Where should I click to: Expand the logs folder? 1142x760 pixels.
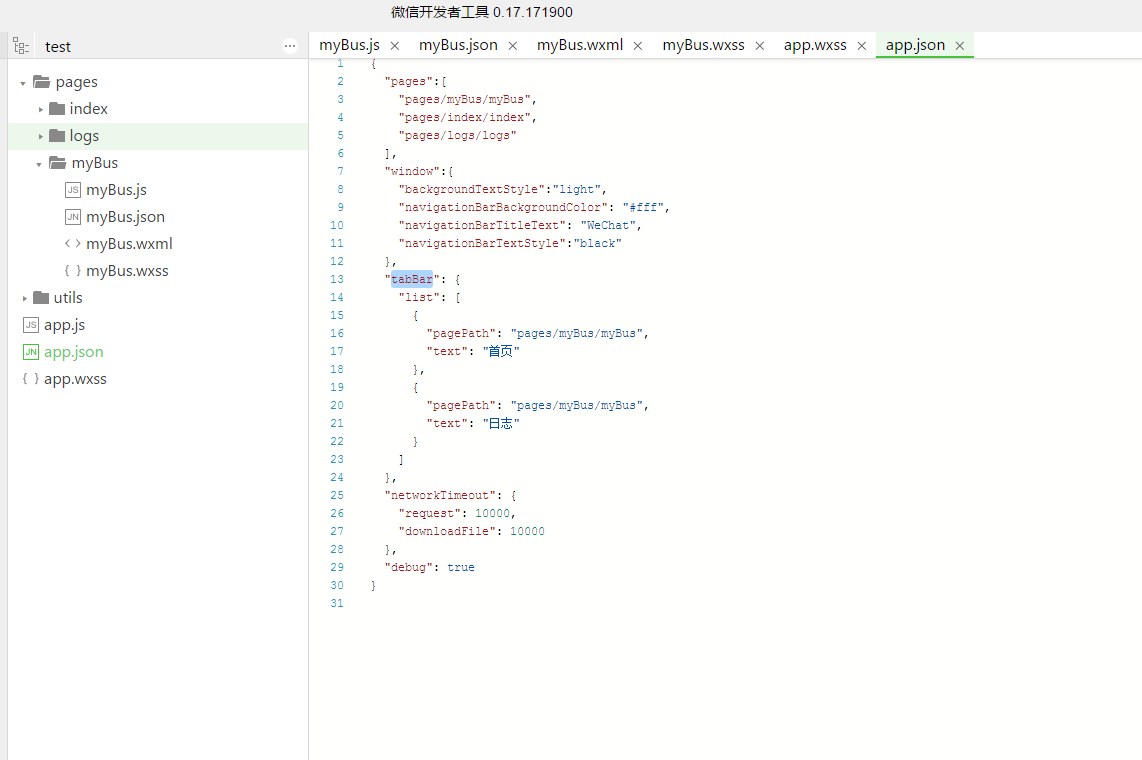point(41,136)
